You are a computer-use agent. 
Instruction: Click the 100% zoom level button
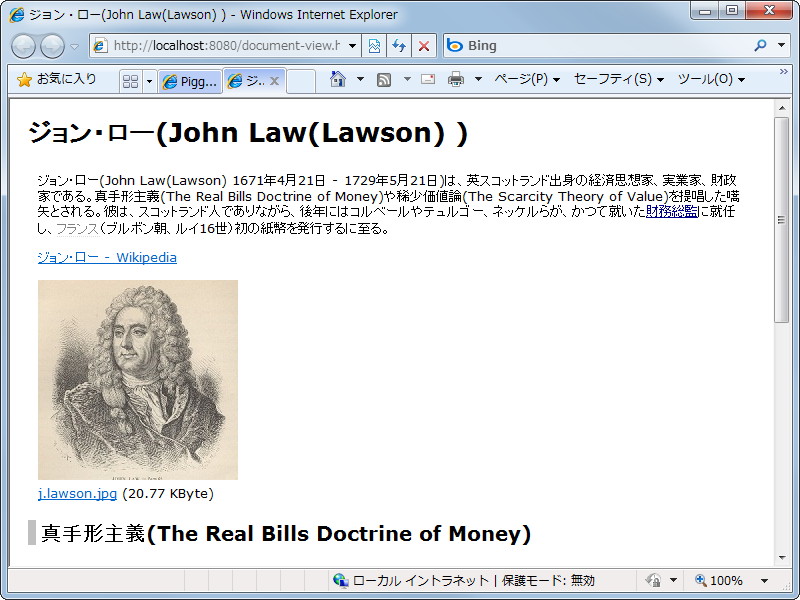pyautogui.click(x=719, y=580)
